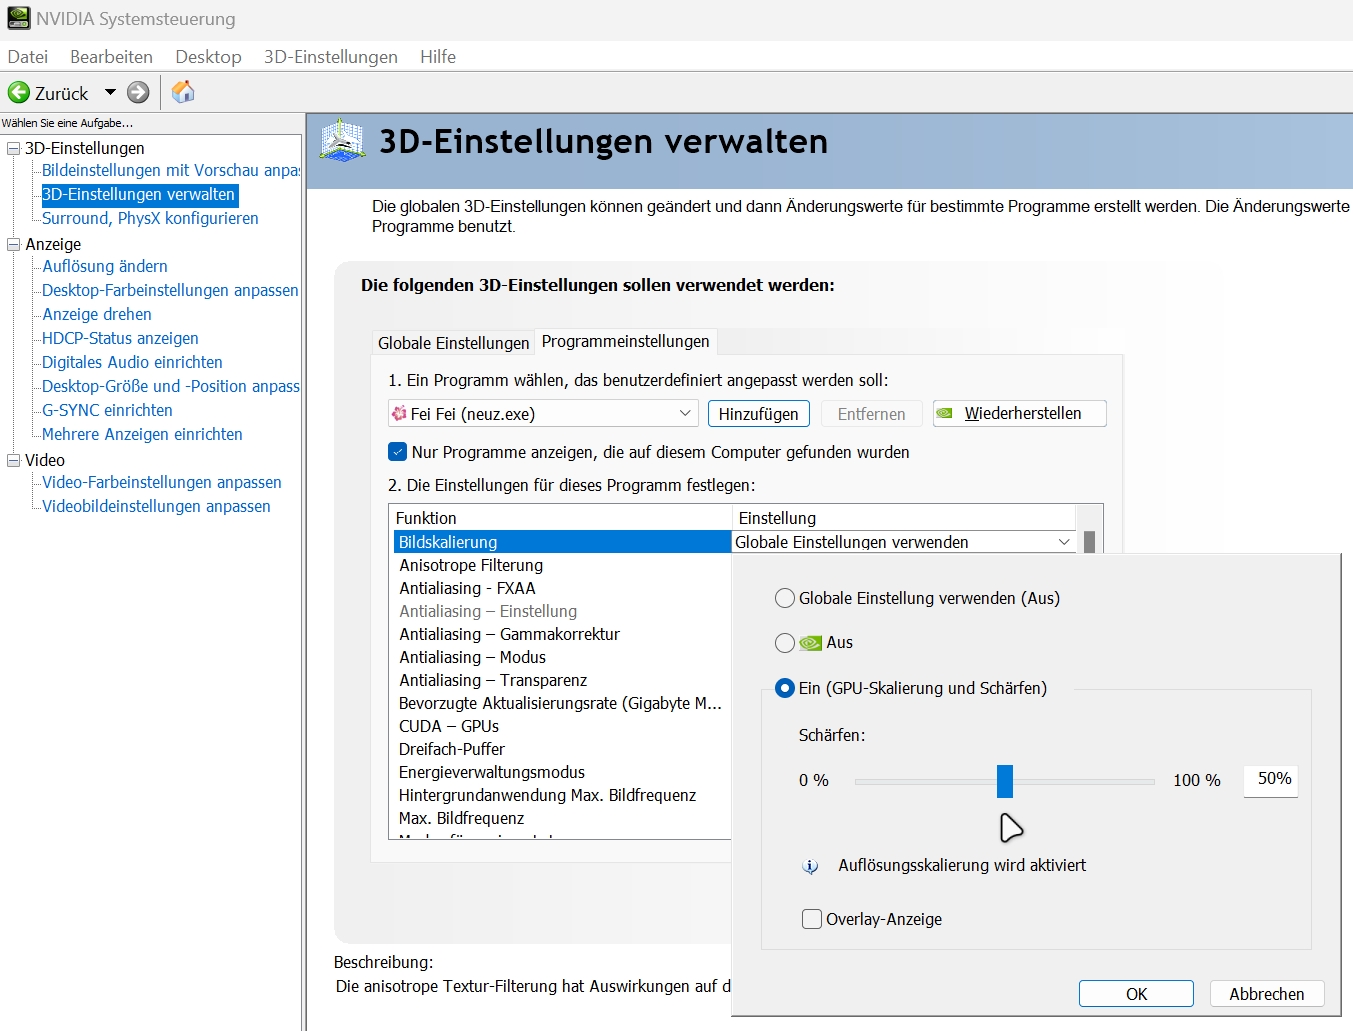
Task: Confirm with the OK button
Action: pyautogui.click(x=1136, y=994)
